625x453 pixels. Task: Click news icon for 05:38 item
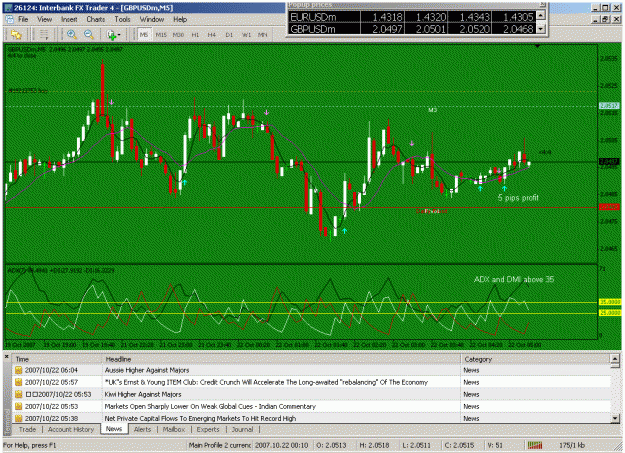click(18, 418)
